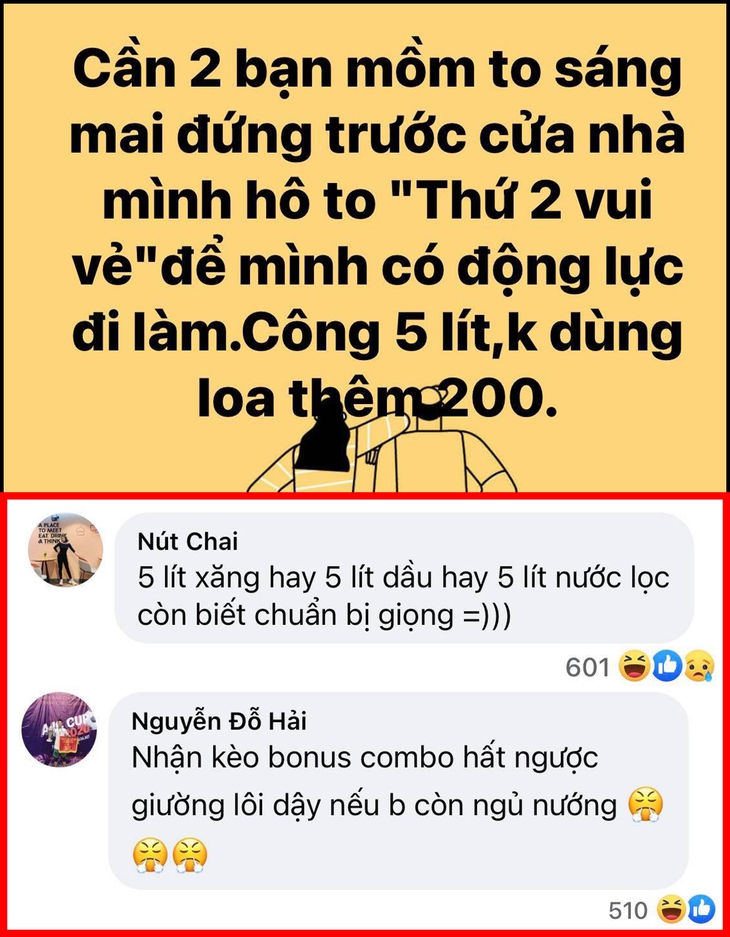Click first huffing emoji on last comment line
730x937 pixels.
[149, 855]
